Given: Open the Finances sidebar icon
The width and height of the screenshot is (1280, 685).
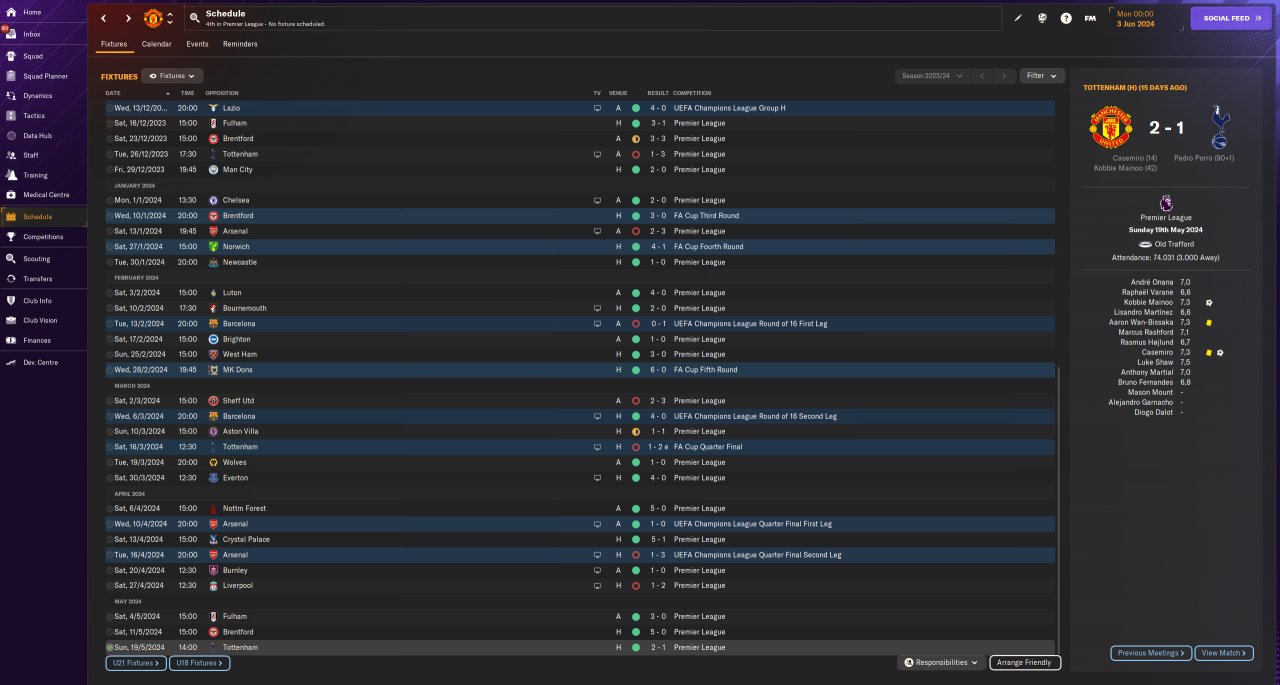Looking at the screenshot, I should [10, 341].
